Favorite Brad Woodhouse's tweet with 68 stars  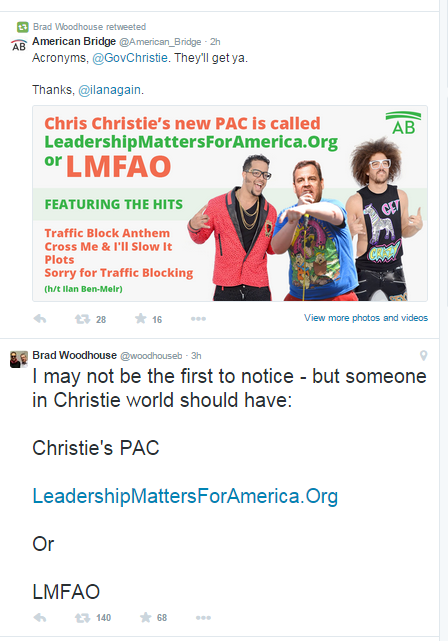pyautogui.click(x=146, y=617)
